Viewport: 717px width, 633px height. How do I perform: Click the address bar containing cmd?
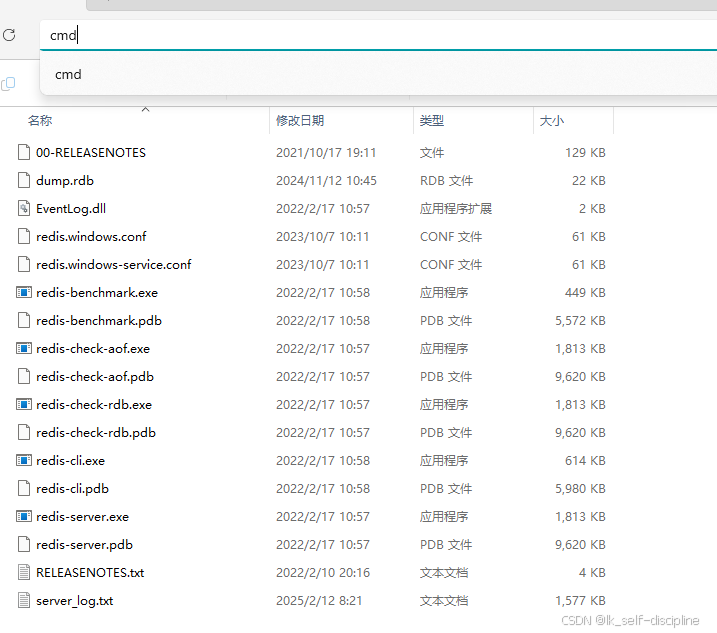point(378,35)
